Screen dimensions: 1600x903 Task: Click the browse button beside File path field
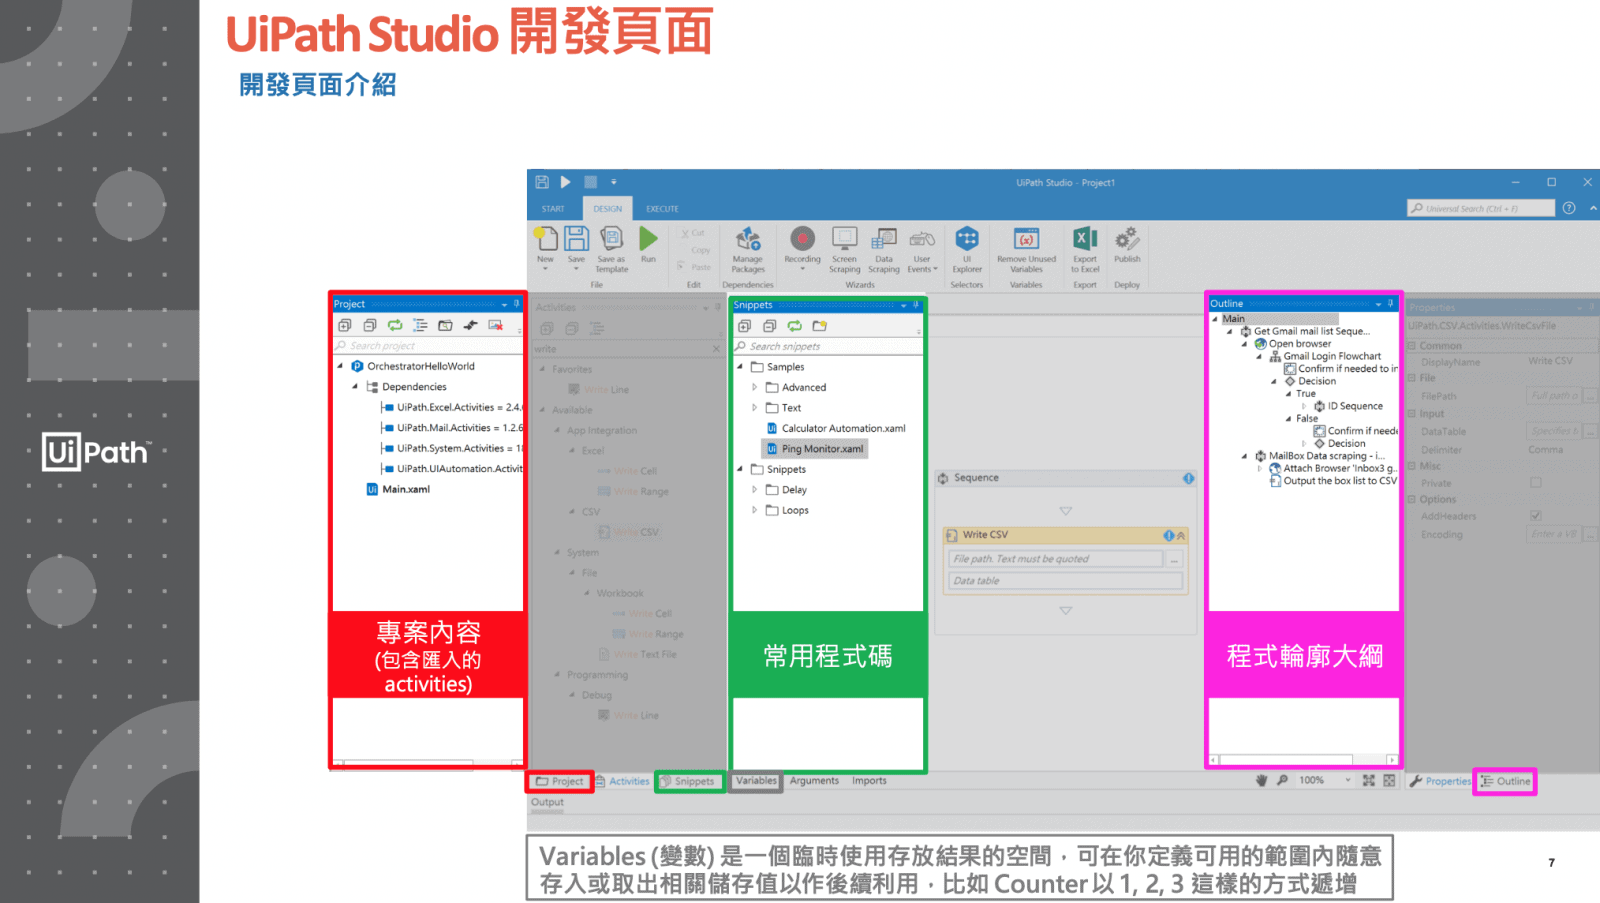(x=1174, y=559)
